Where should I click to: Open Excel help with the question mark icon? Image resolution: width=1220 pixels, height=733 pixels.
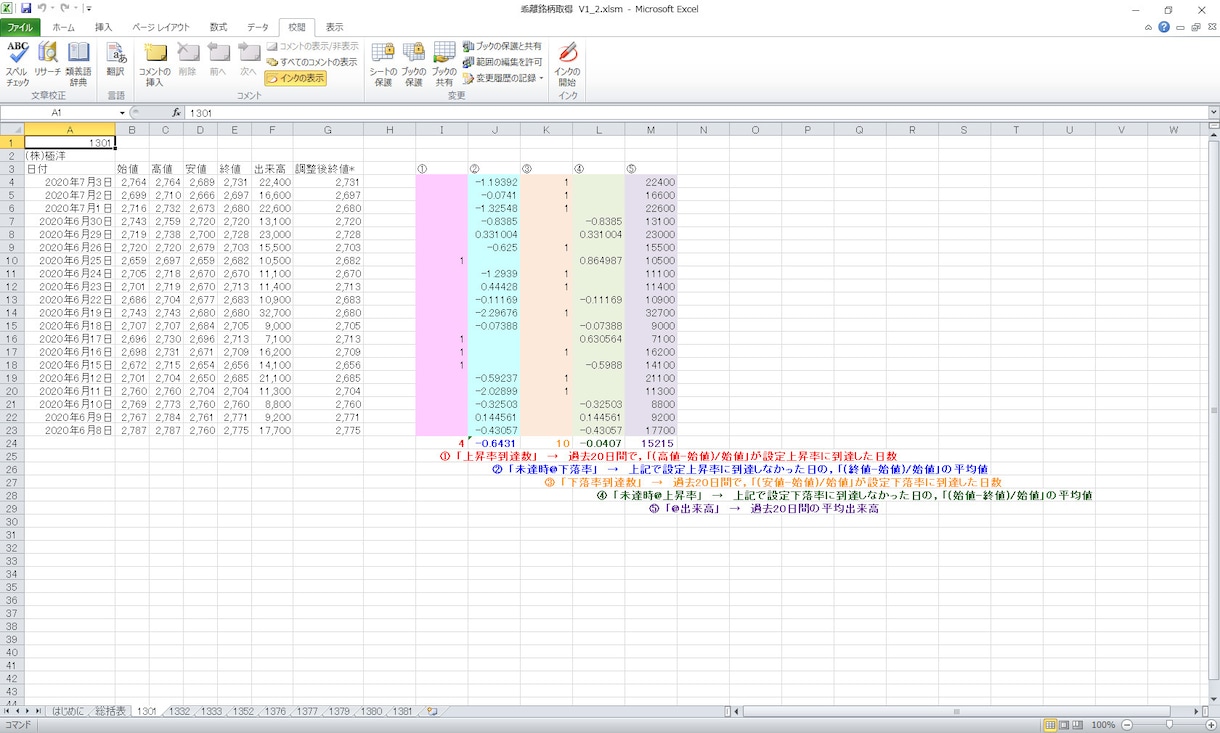[x=1164, y=27]
